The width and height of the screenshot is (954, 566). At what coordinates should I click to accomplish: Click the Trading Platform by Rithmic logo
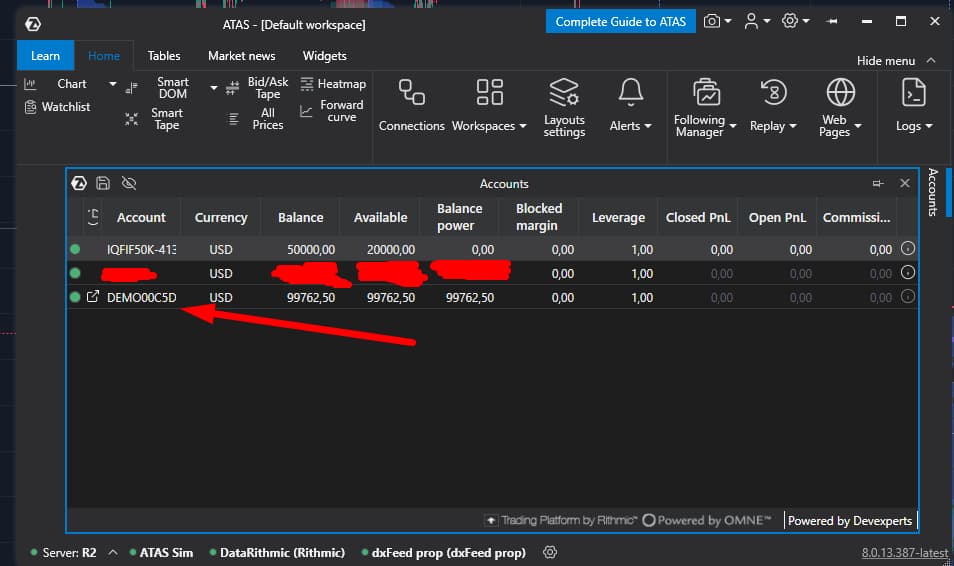pyautogui.click(x=560, y=520)
